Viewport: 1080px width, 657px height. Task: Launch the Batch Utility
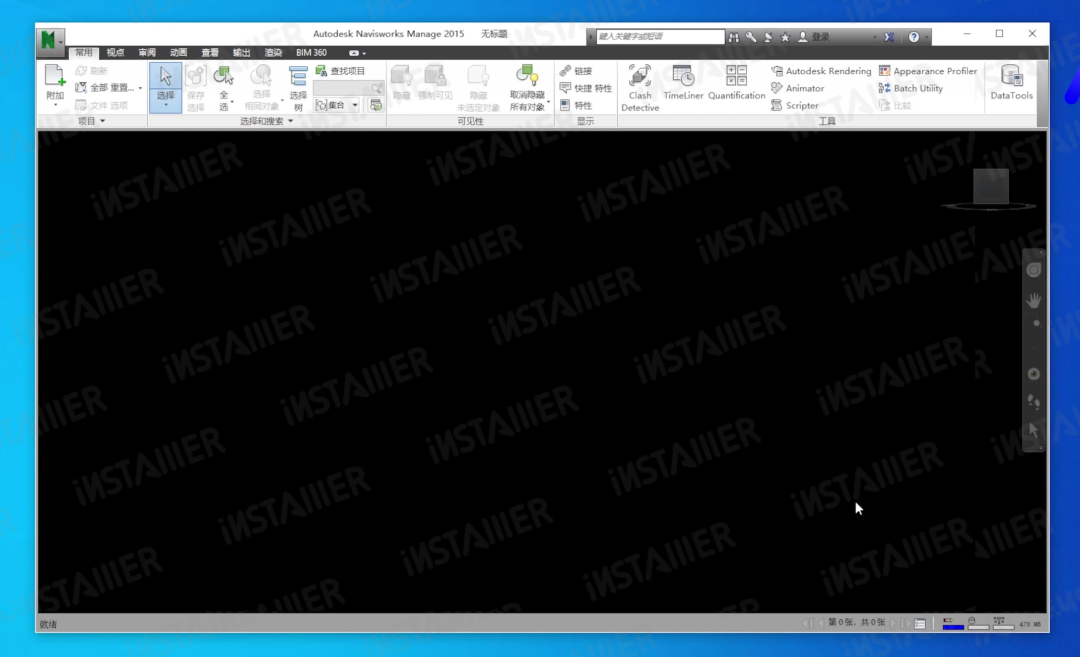[911, 88]
